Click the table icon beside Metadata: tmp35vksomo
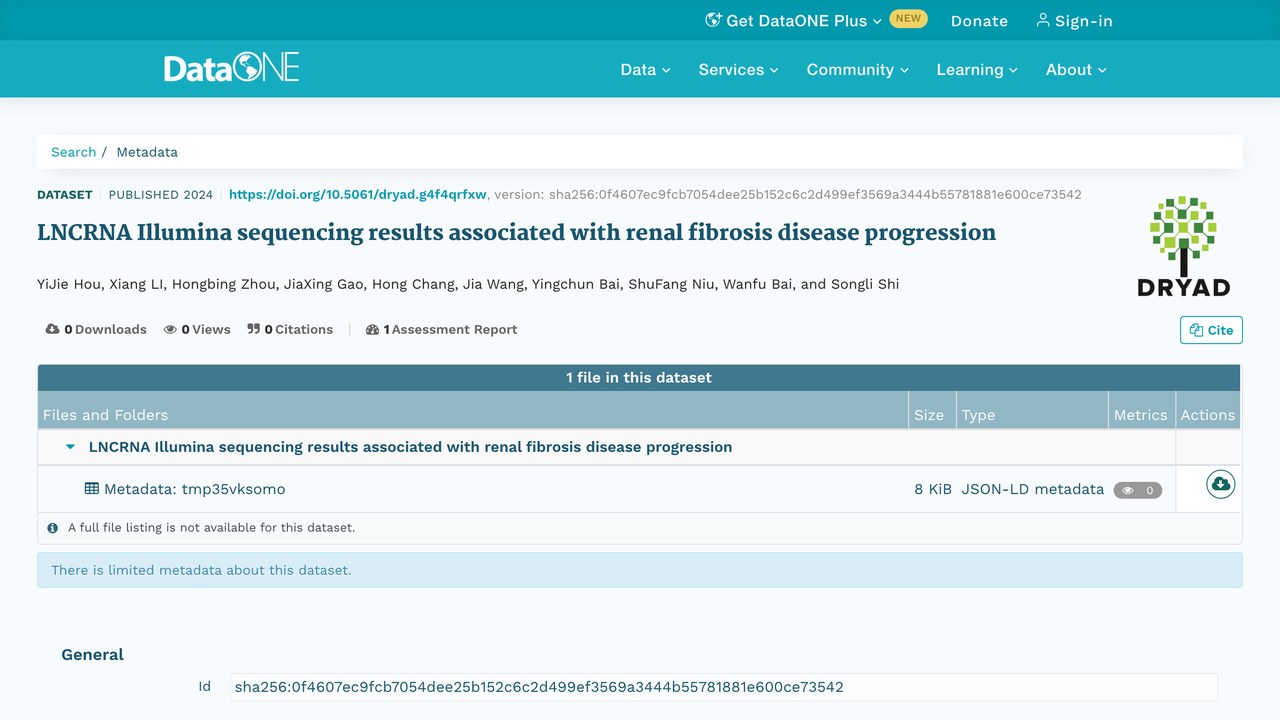 point(92,489)
